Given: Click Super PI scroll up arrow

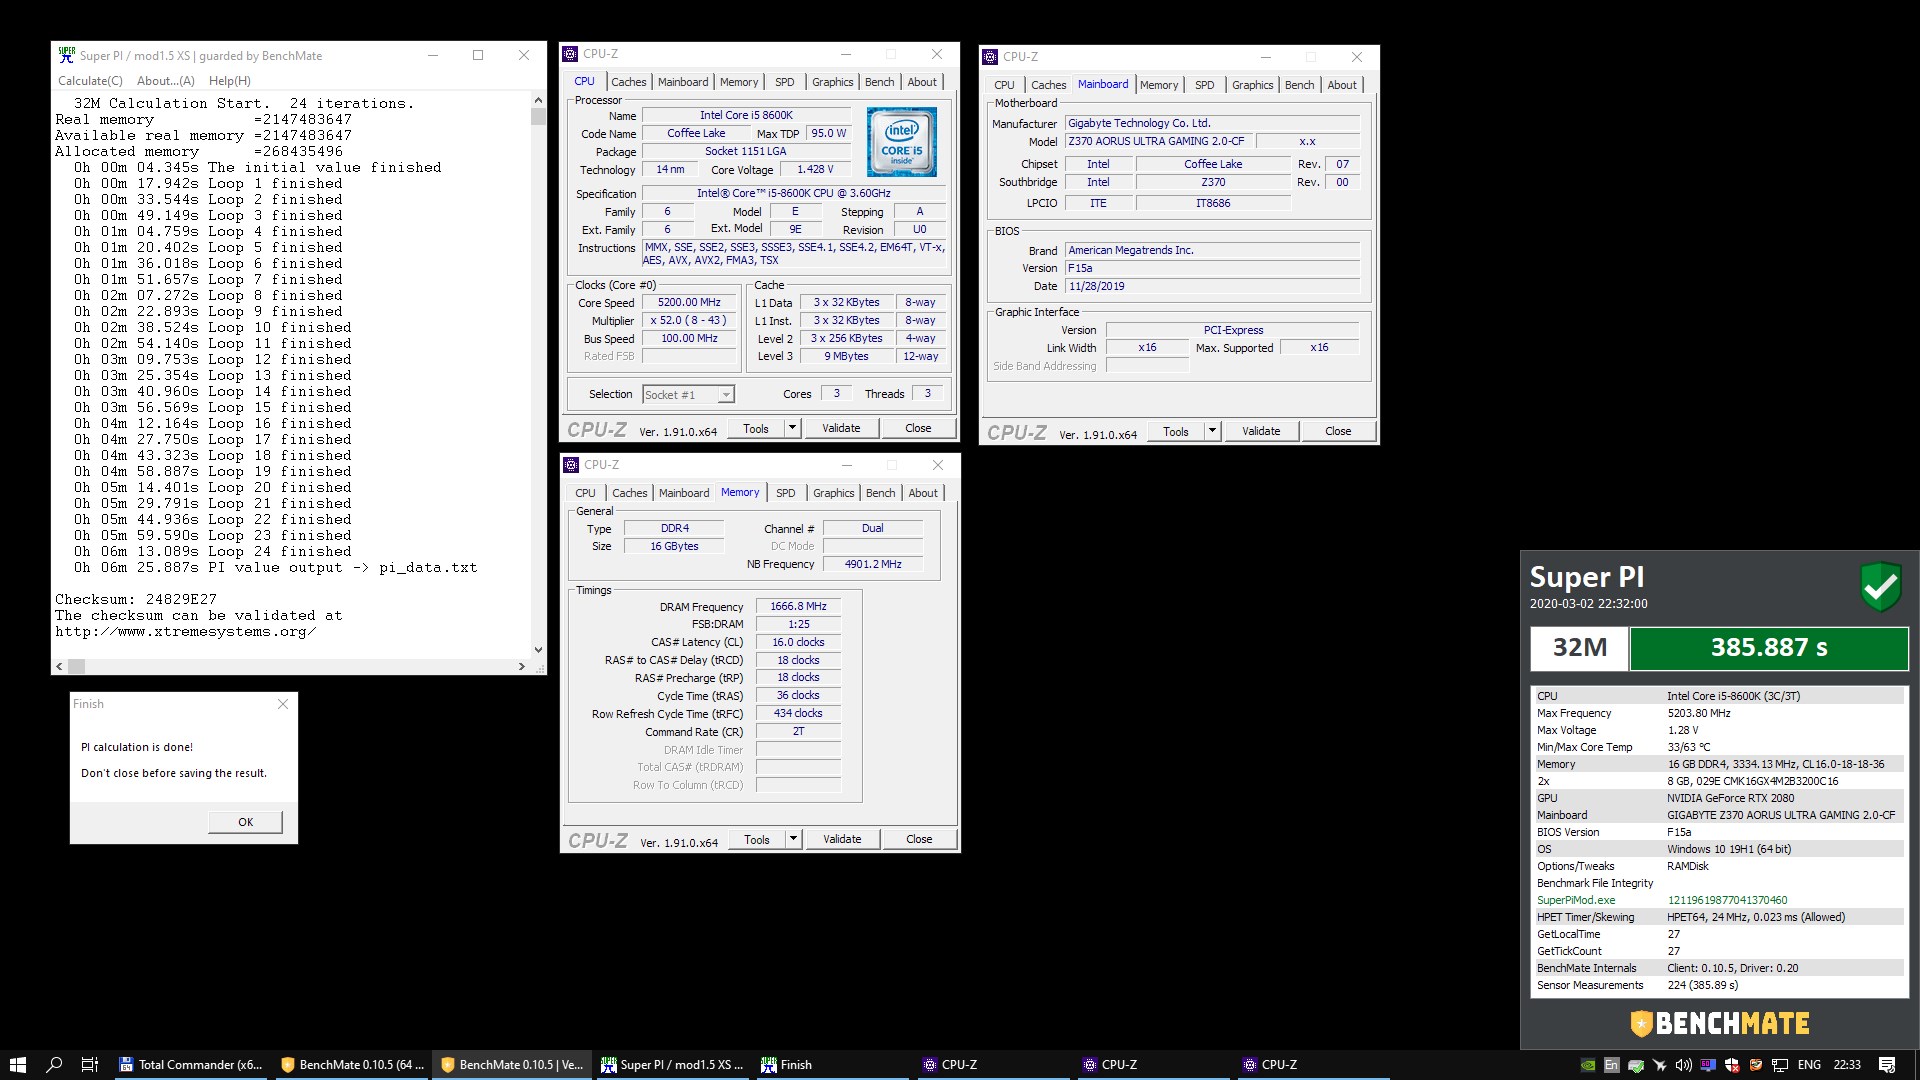Looking at the screenshot, I should tap(538, 100).
